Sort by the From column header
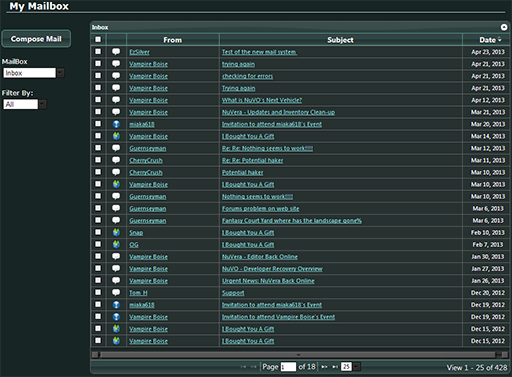512x377 pixels. 173,40
